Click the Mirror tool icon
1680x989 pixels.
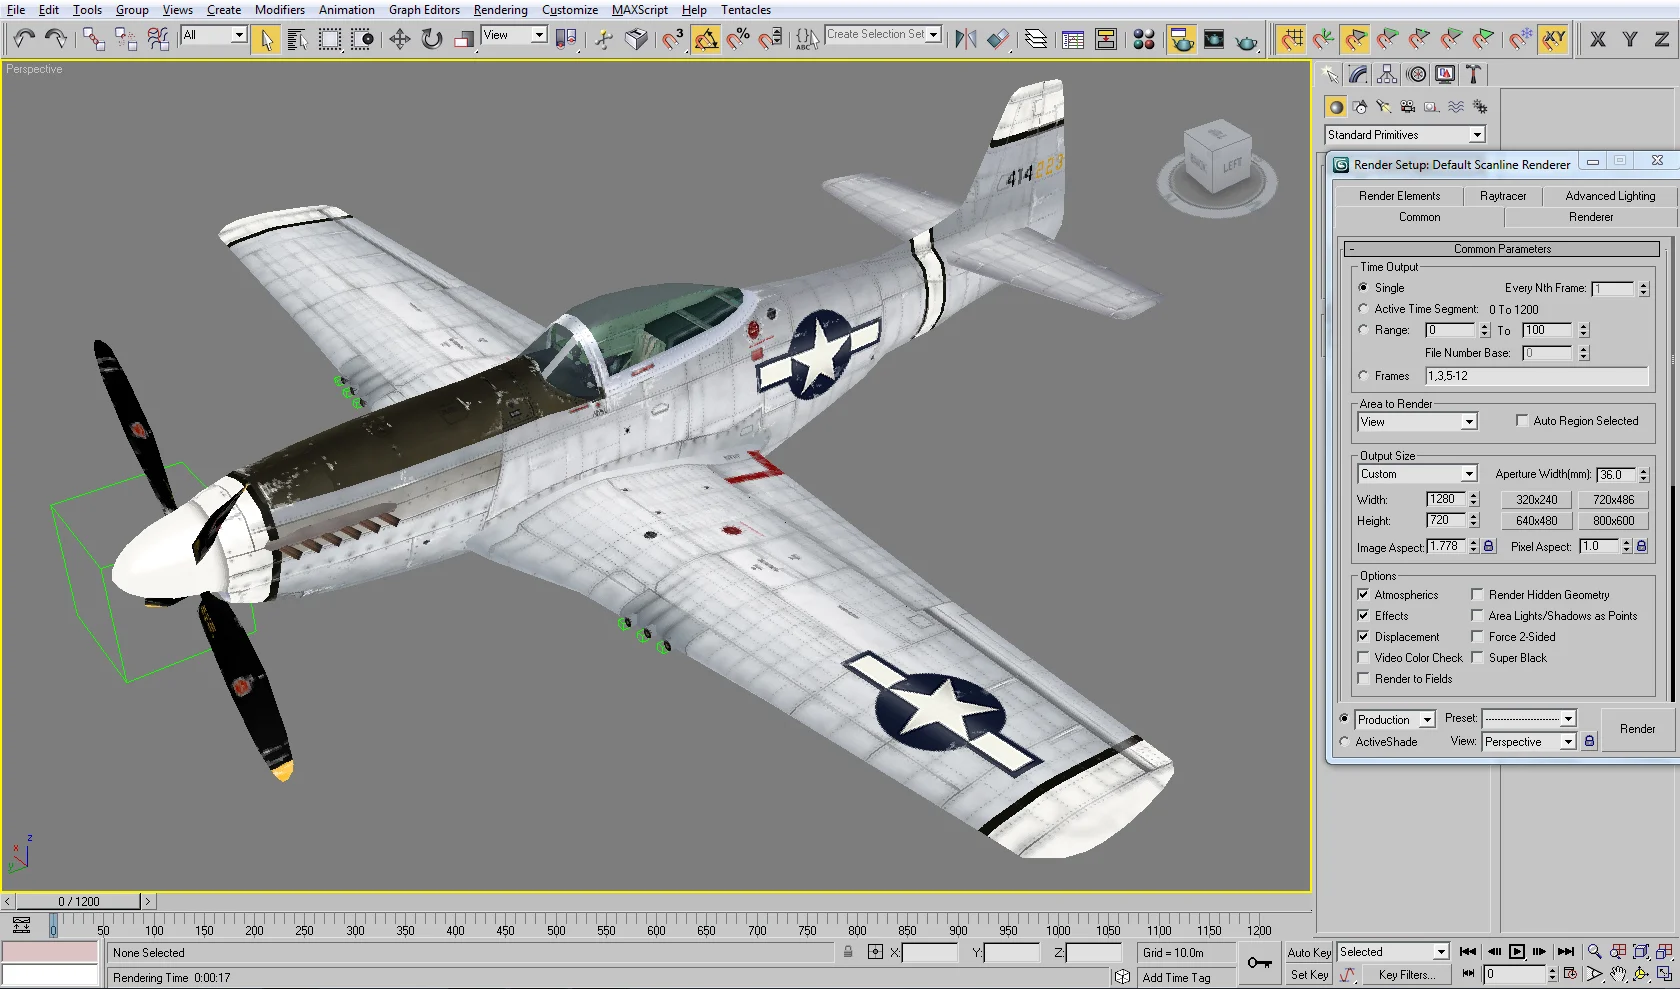(x=966, y=39)
